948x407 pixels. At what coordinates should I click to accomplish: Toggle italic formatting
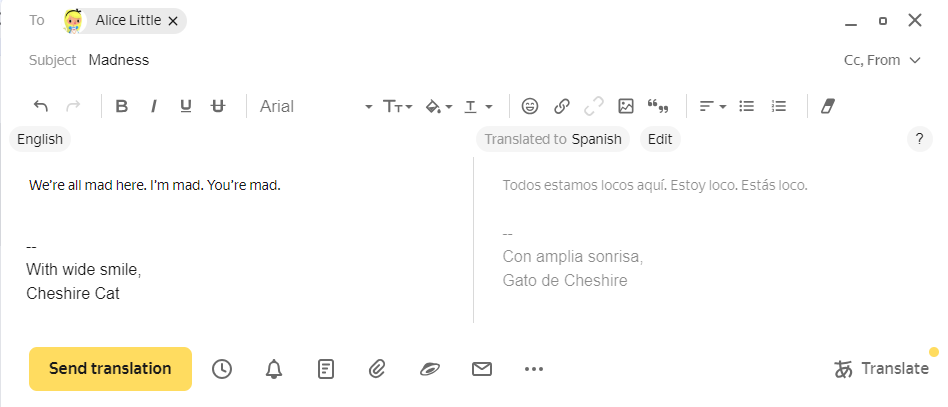point(154,106)
